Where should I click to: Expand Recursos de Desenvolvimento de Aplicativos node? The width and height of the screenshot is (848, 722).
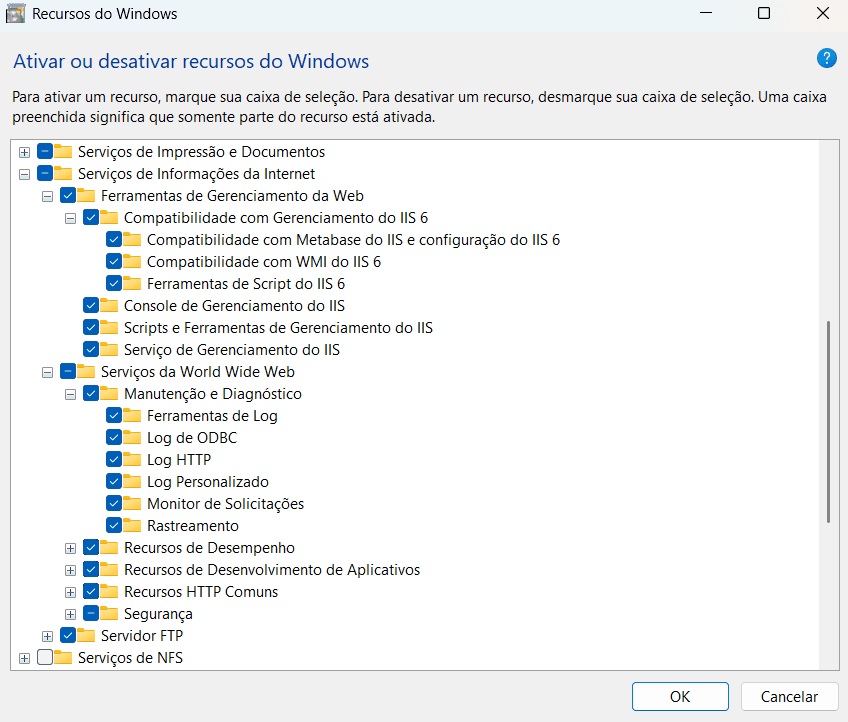(x=70, y=570)
